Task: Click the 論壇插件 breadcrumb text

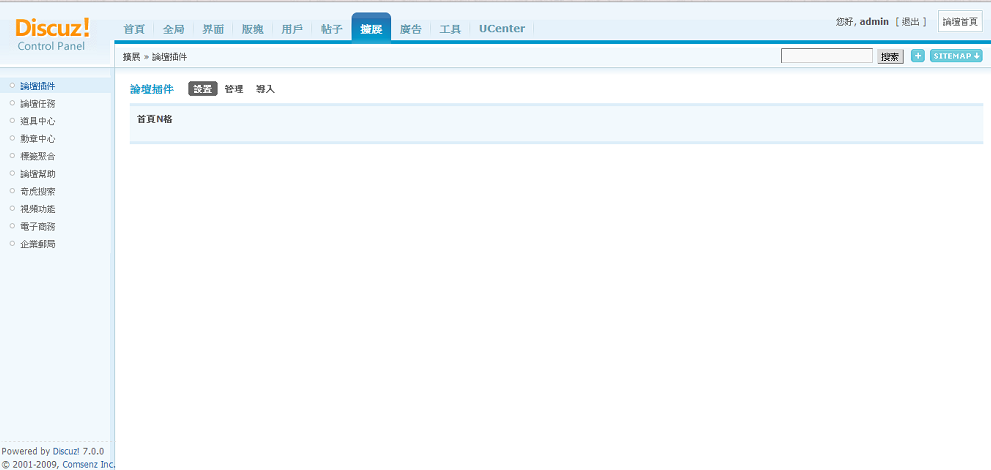Action: (x=169, y=57)
